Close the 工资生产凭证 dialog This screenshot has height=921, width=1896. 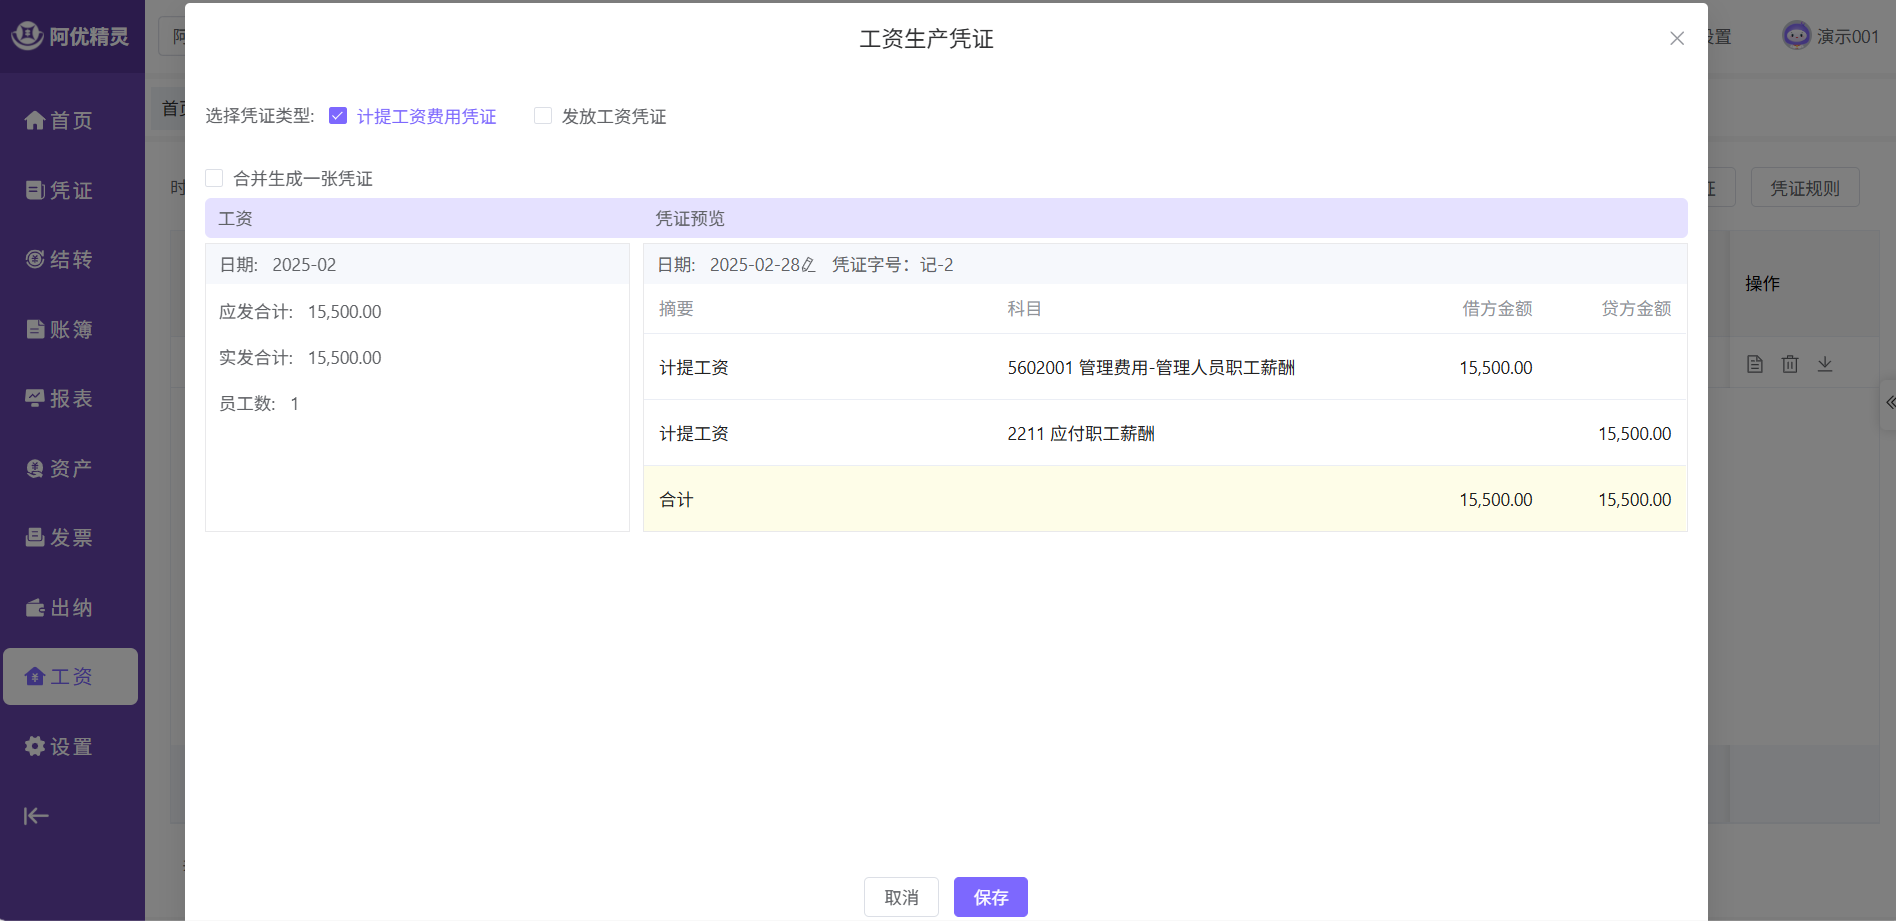(x=1677, y=38)
